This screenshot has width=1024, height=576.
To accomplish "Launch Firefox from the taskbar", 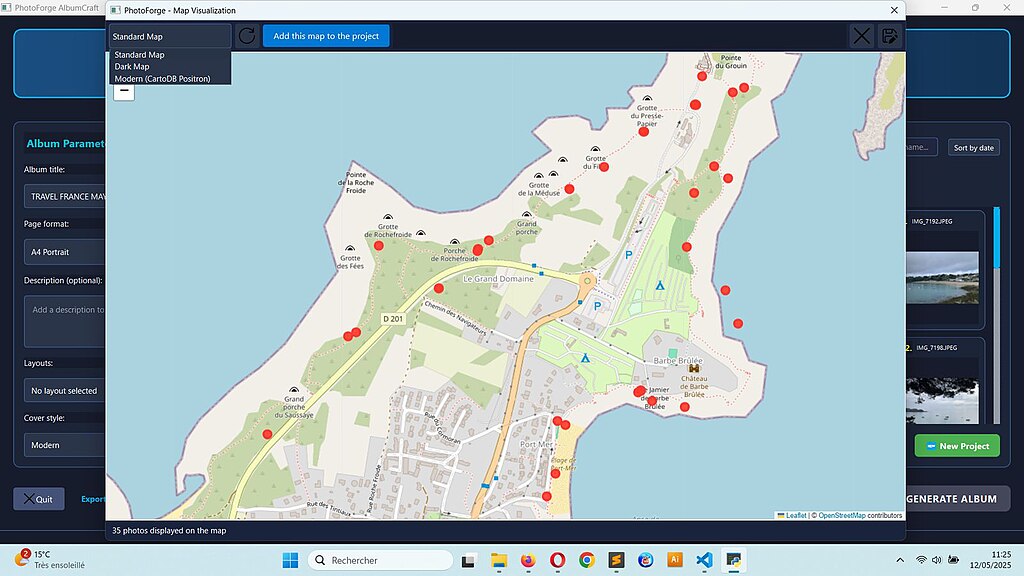I will [x=527, y=560].
